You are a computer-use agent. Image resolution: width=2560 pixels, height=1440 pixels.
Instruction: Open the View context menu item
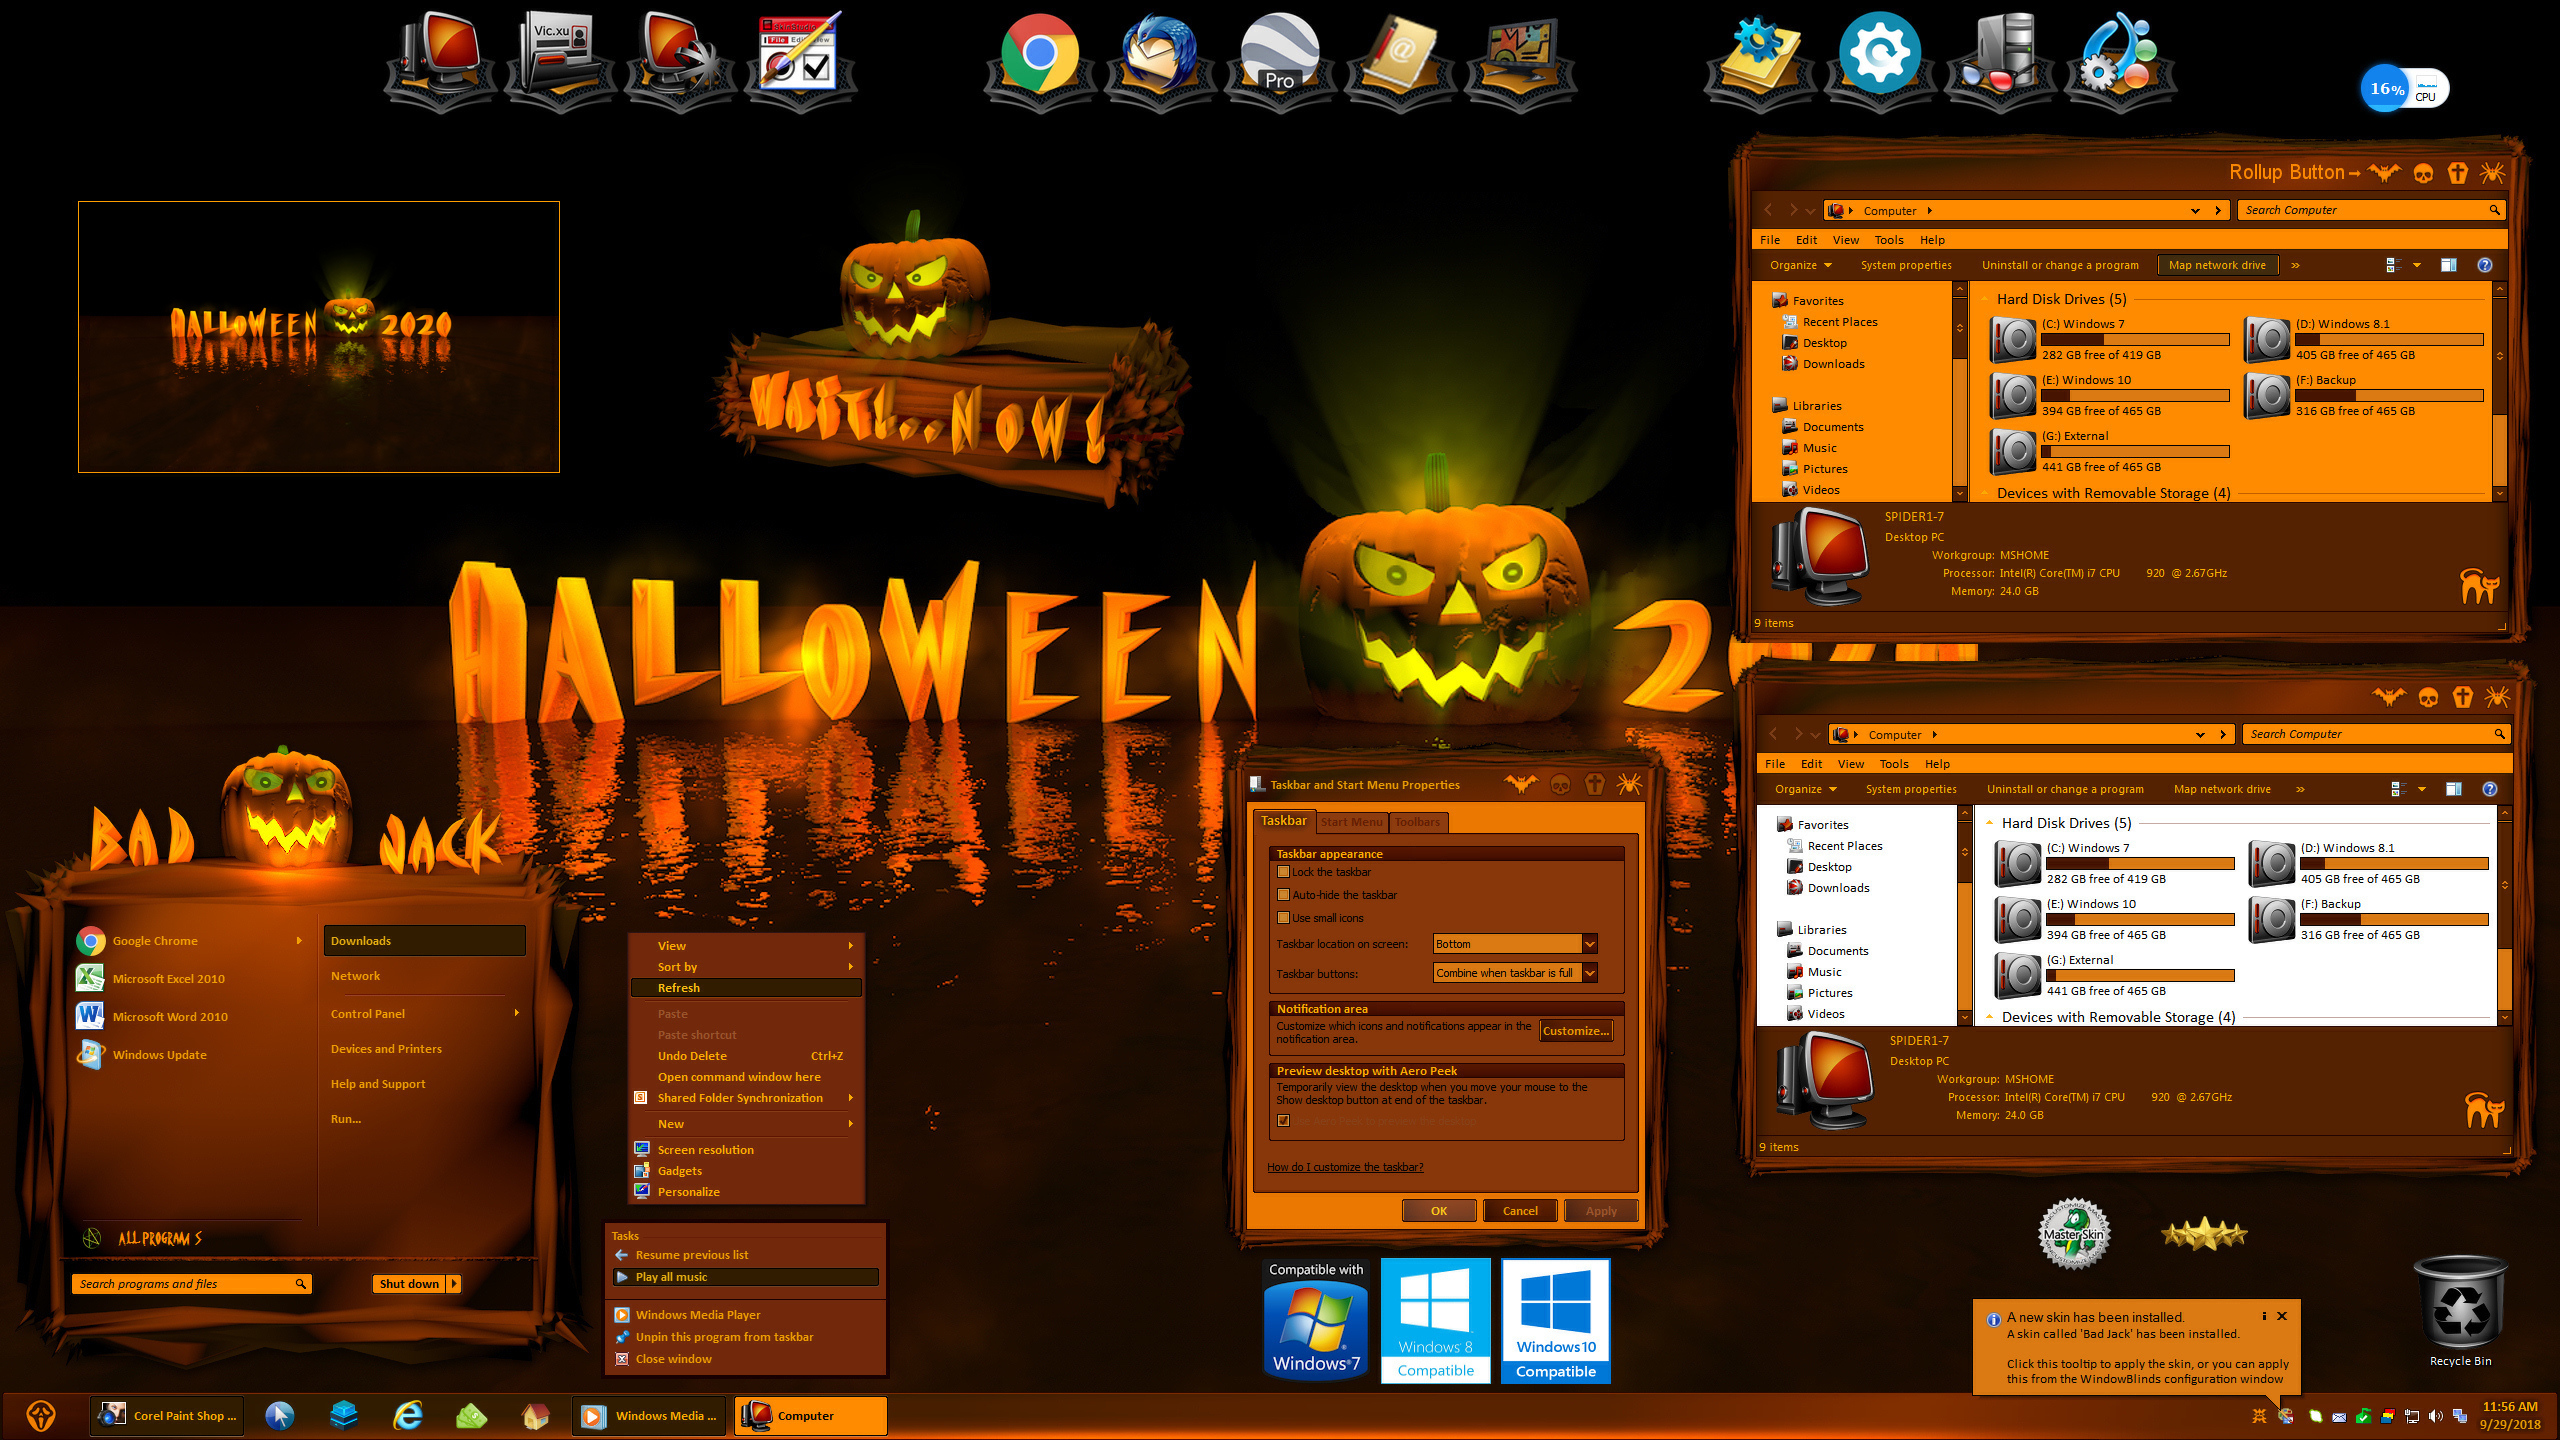[x=738, y=946]
